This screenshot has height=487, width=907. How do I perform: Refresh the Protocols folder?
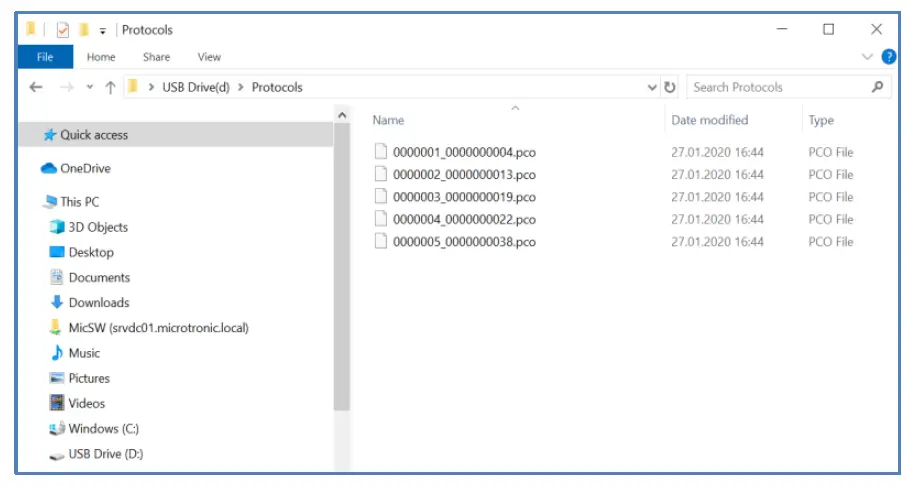pyautogui.click(x=670, y=87)
